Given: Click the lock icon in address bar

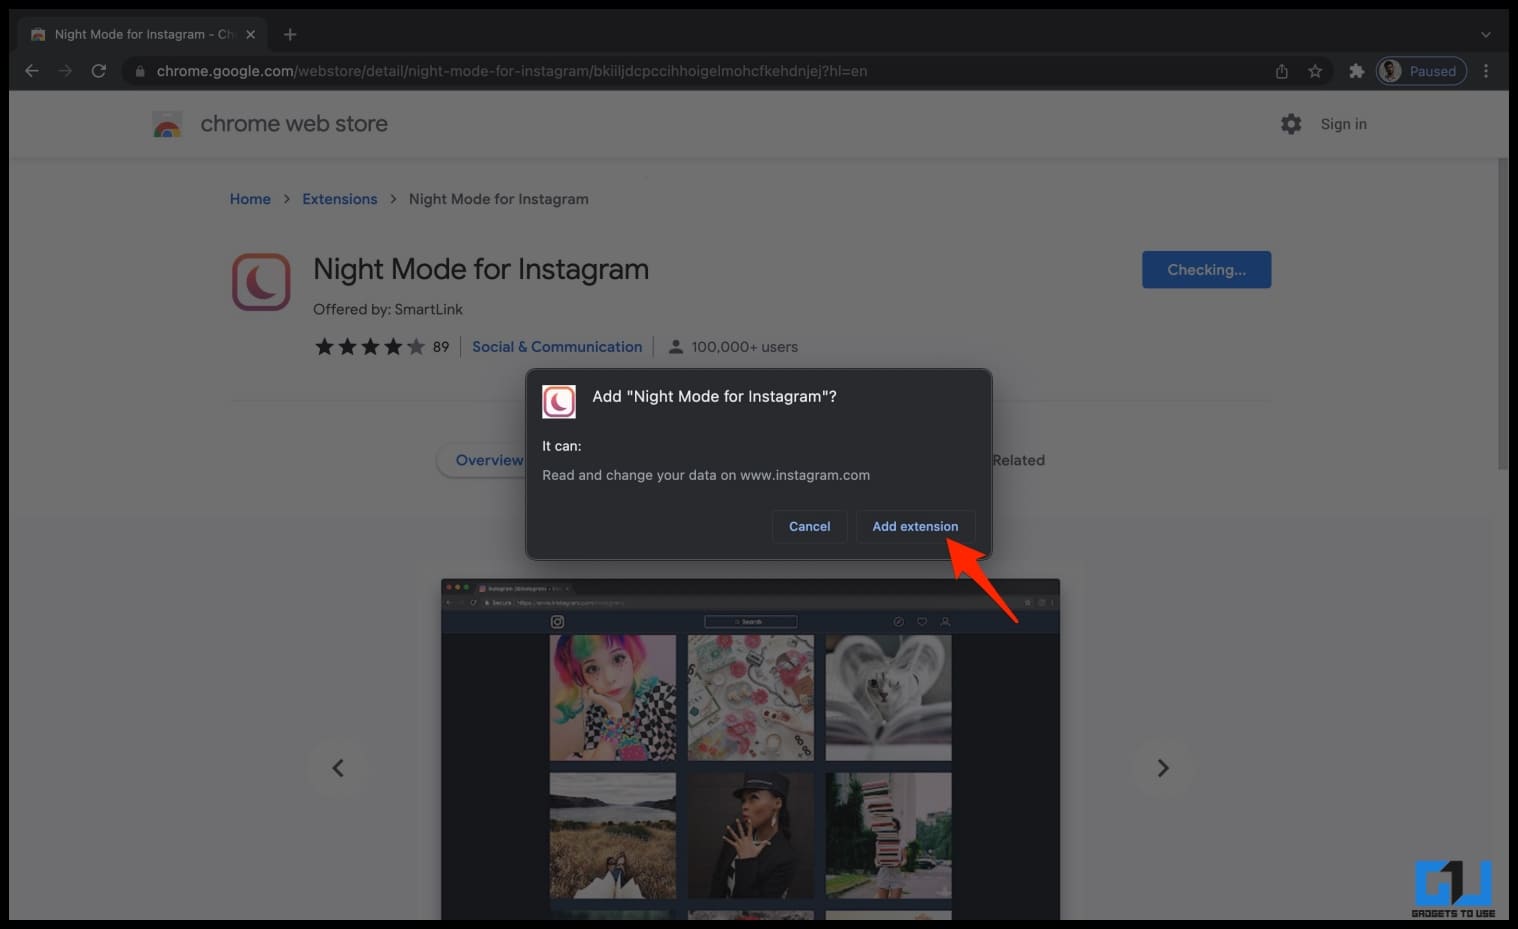Looking at the screenshot, I should point(139,71).
